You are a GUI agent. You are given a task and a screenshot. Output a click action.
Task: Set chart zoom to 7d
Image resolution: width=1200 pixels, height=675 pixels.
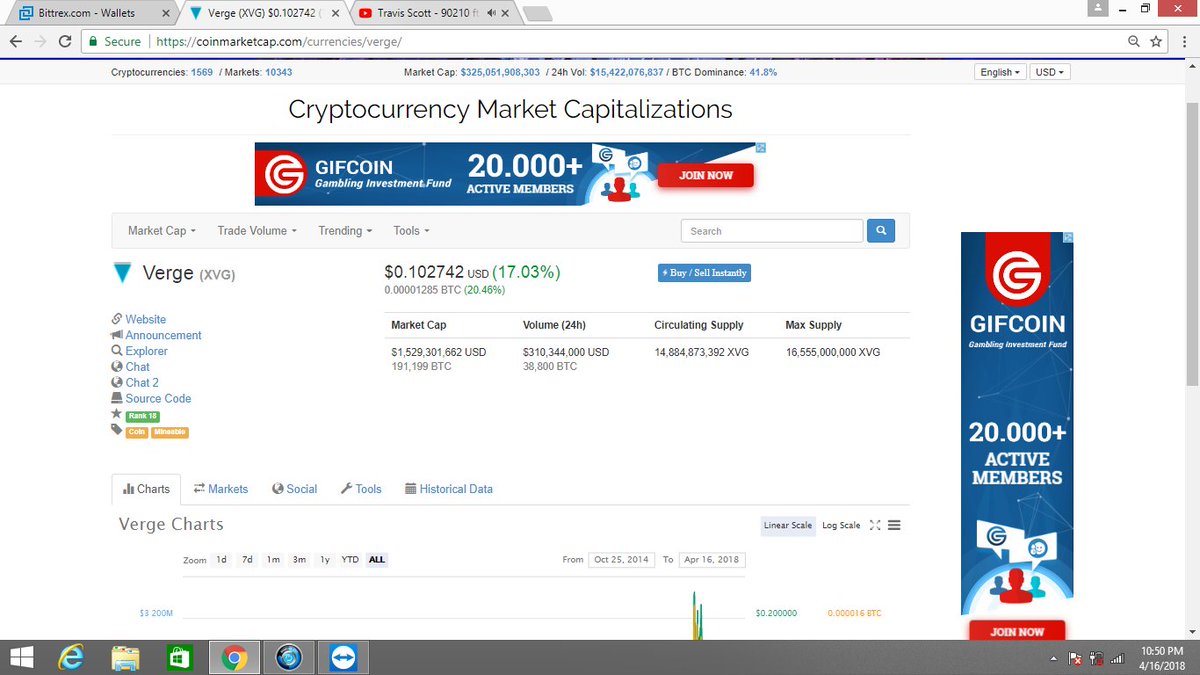point(247,560)
